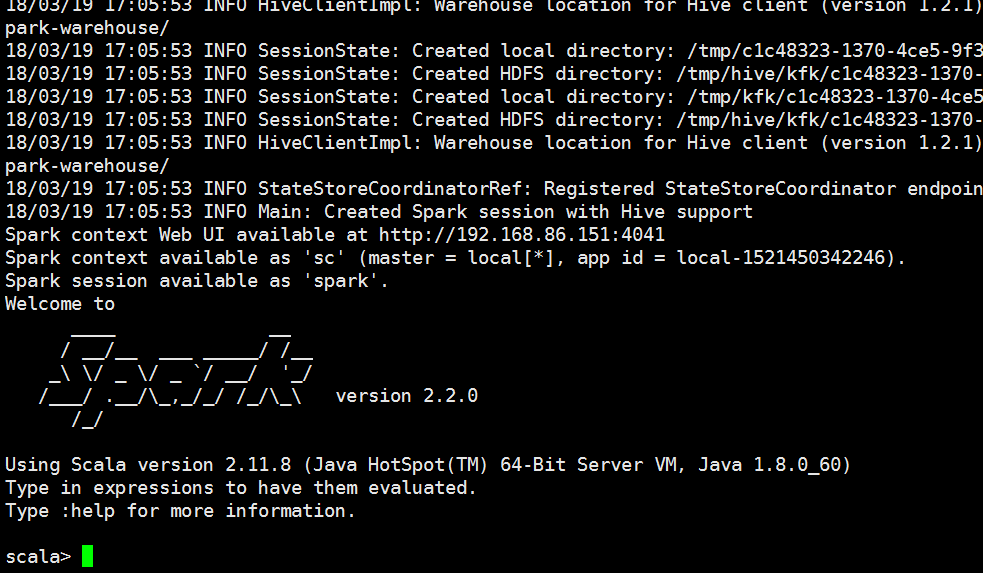This screenshot has height=573, width=983.
Task: Click 'master = local[*]' text
Action: 461,258
